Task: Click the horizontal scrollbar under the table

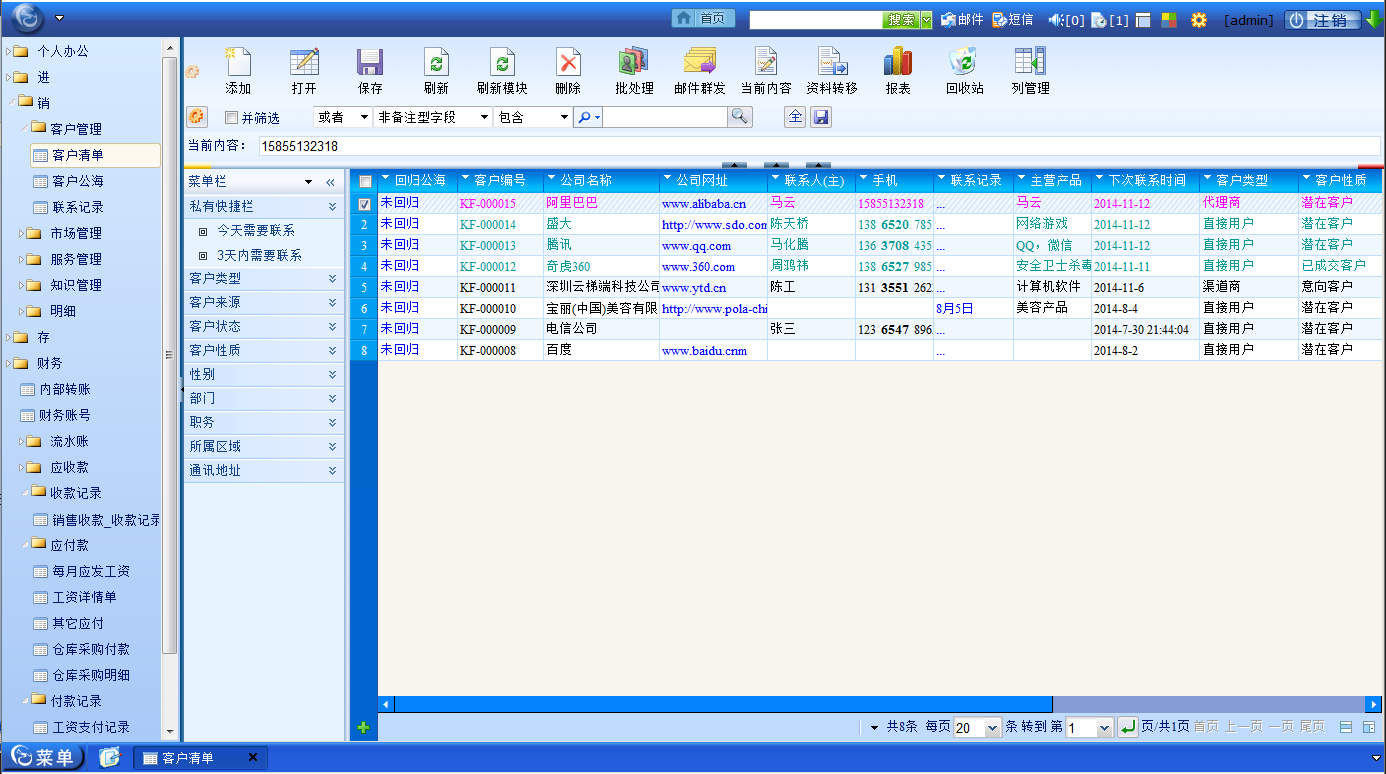Action: pos(723,704)
